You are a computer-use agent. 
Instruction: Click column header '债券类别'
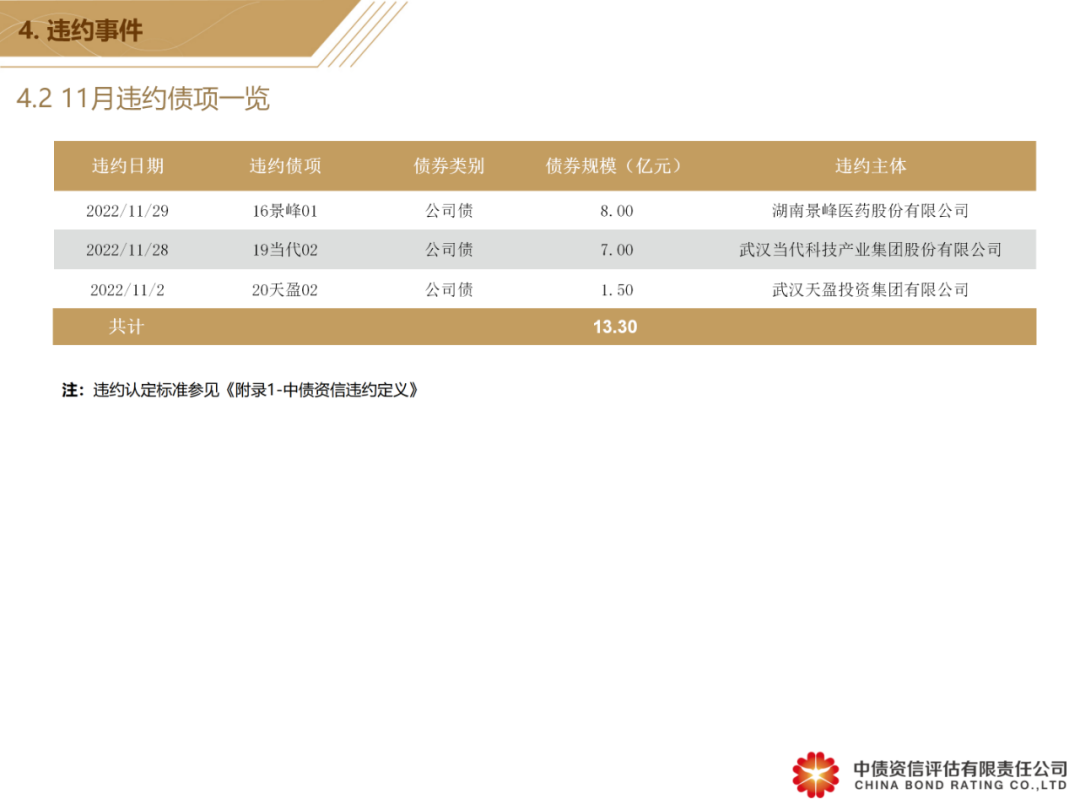pyautogui.click(x=449, y=166)
